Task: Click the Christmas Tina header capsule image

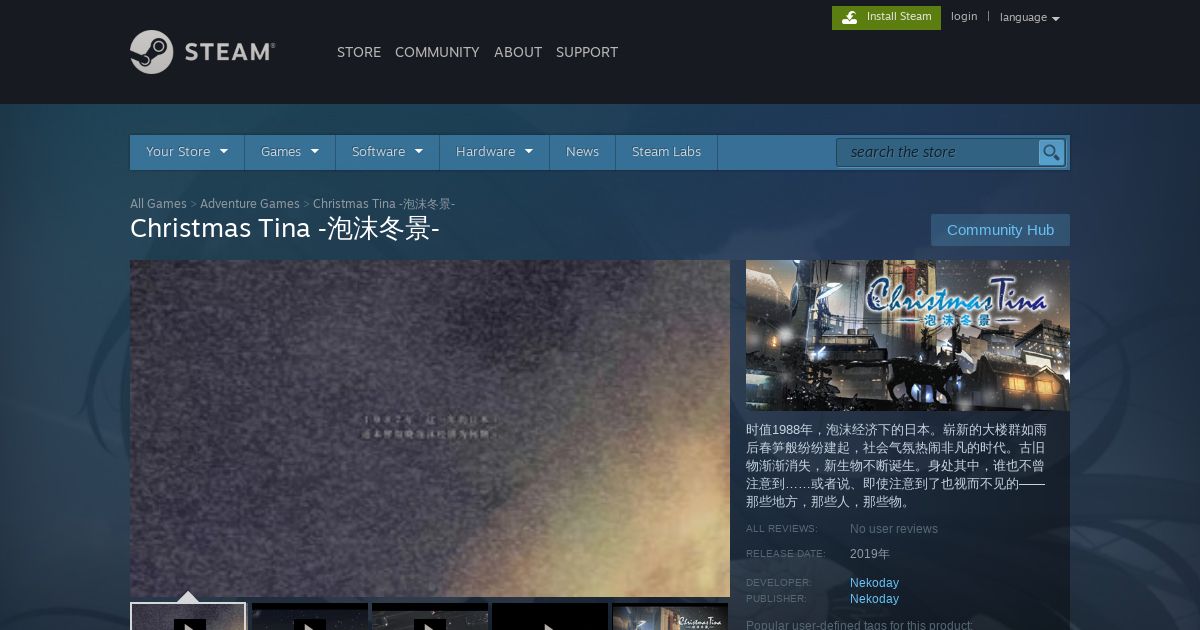Action: tap(908, 336)
